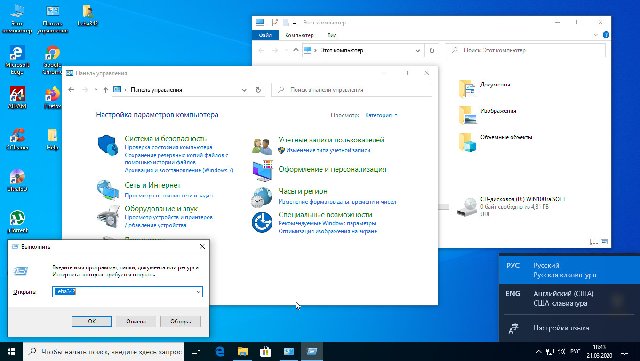The image size is (640, 361).
Task: Click Cancel in the Run dialog
Action: click(x=136, y=321)
